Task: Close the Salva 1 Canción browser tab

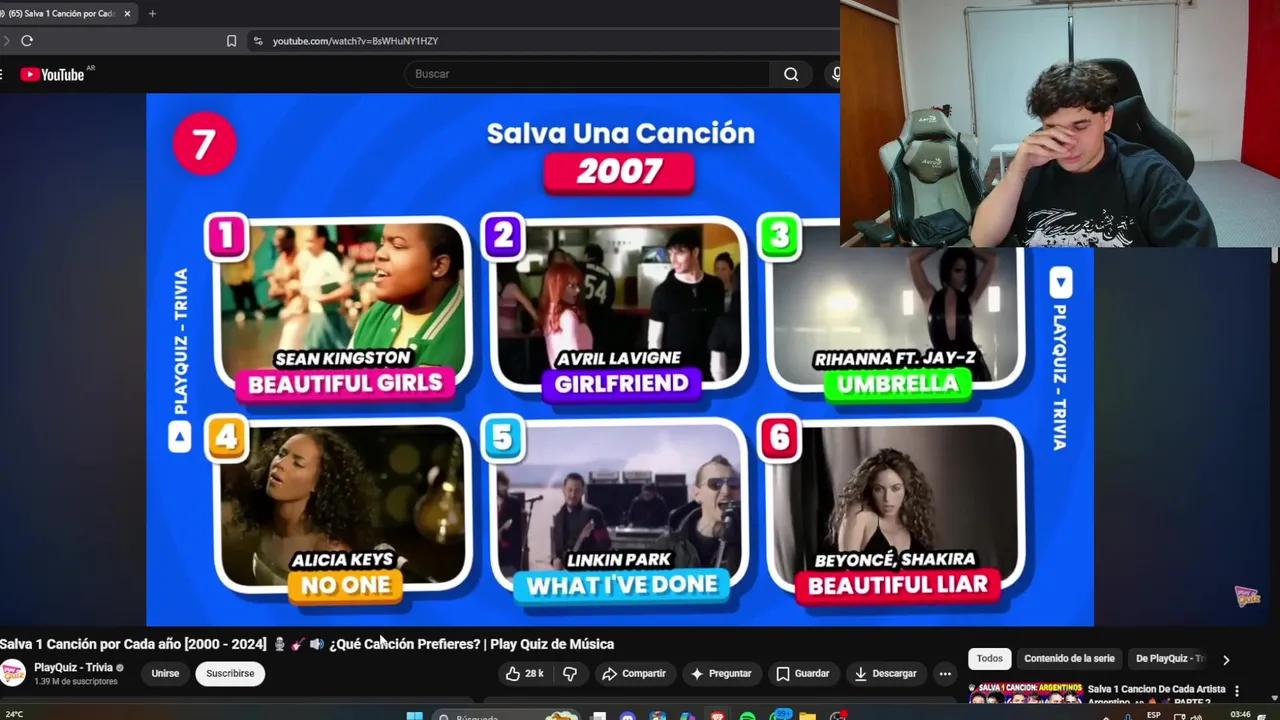Action: click(x=127, y=14)
